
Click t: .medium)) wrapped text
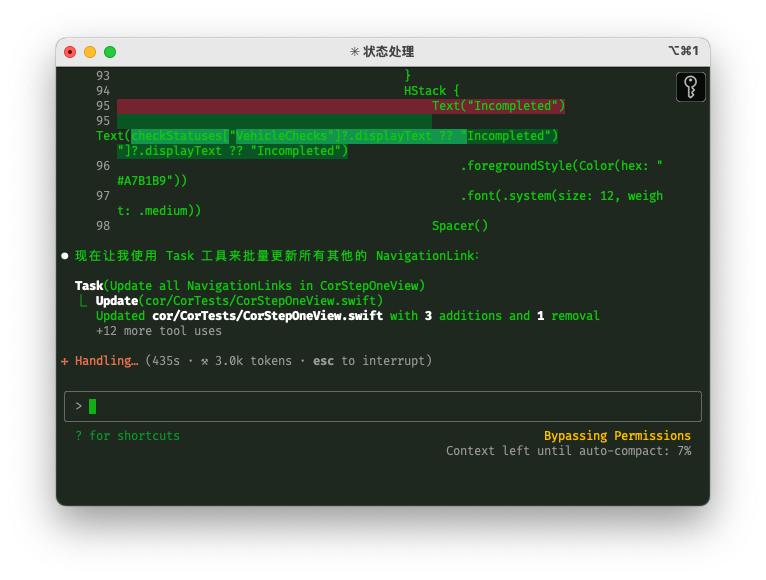[x=159, y=211]
